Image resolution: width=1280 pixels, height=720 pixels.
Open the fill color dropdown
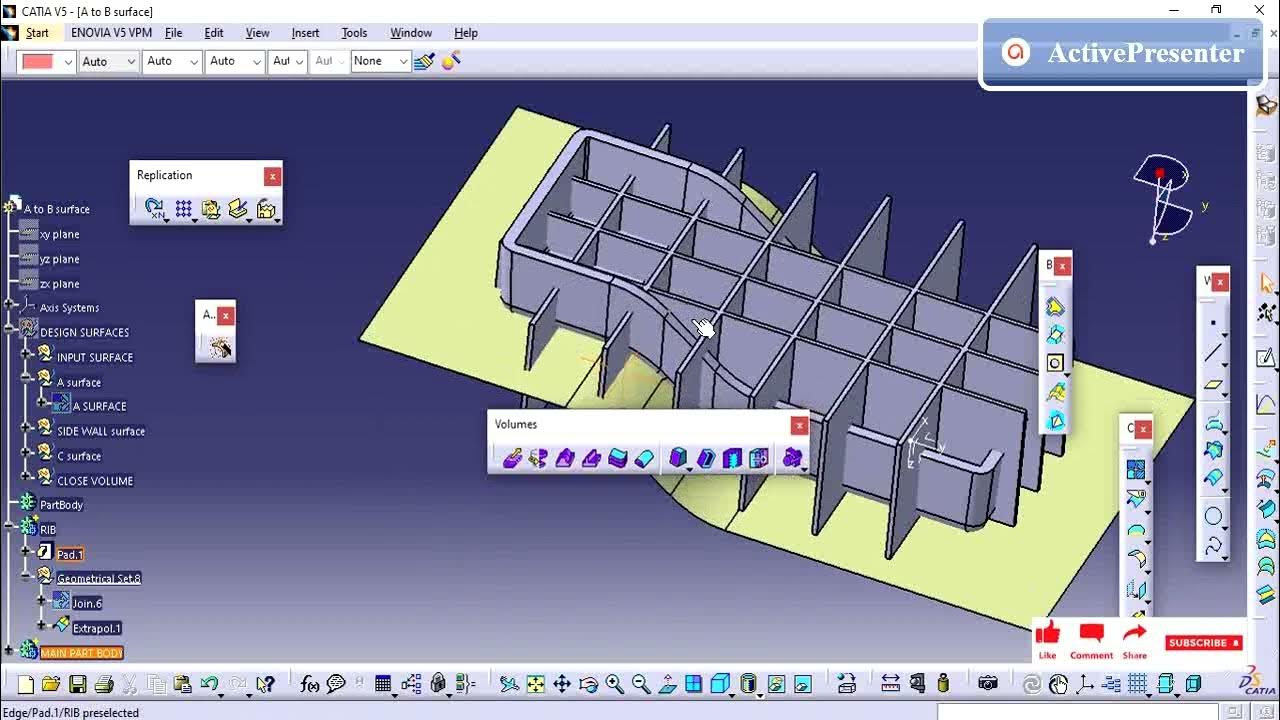click(68, 62)
